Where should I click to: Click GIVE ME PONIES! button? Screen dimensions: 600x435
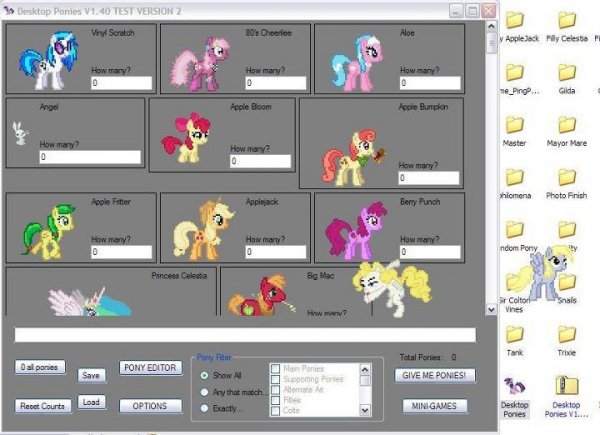click(435, 375)
